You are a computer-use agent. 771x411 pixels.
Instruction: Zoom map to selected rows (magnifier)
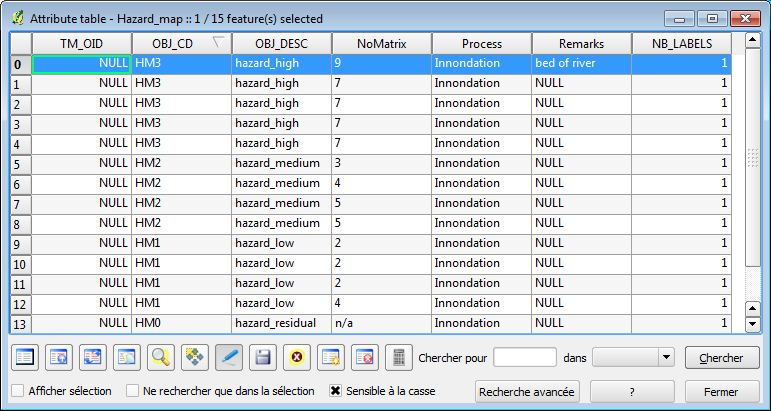tap(160, 358)
